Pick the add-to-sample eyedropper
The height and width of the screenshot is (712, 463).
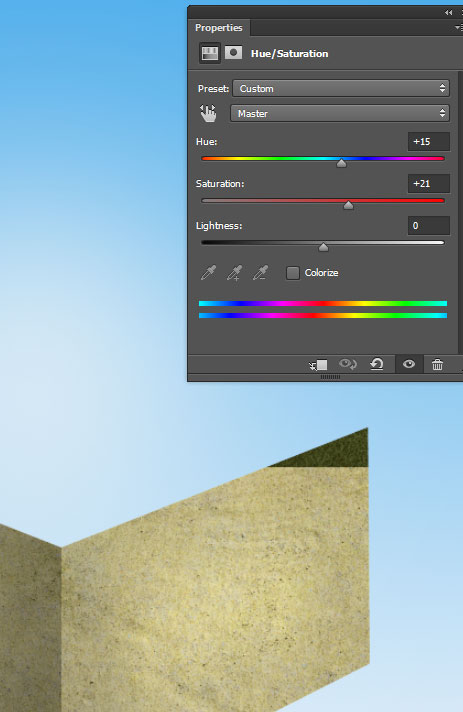point(234,273)
